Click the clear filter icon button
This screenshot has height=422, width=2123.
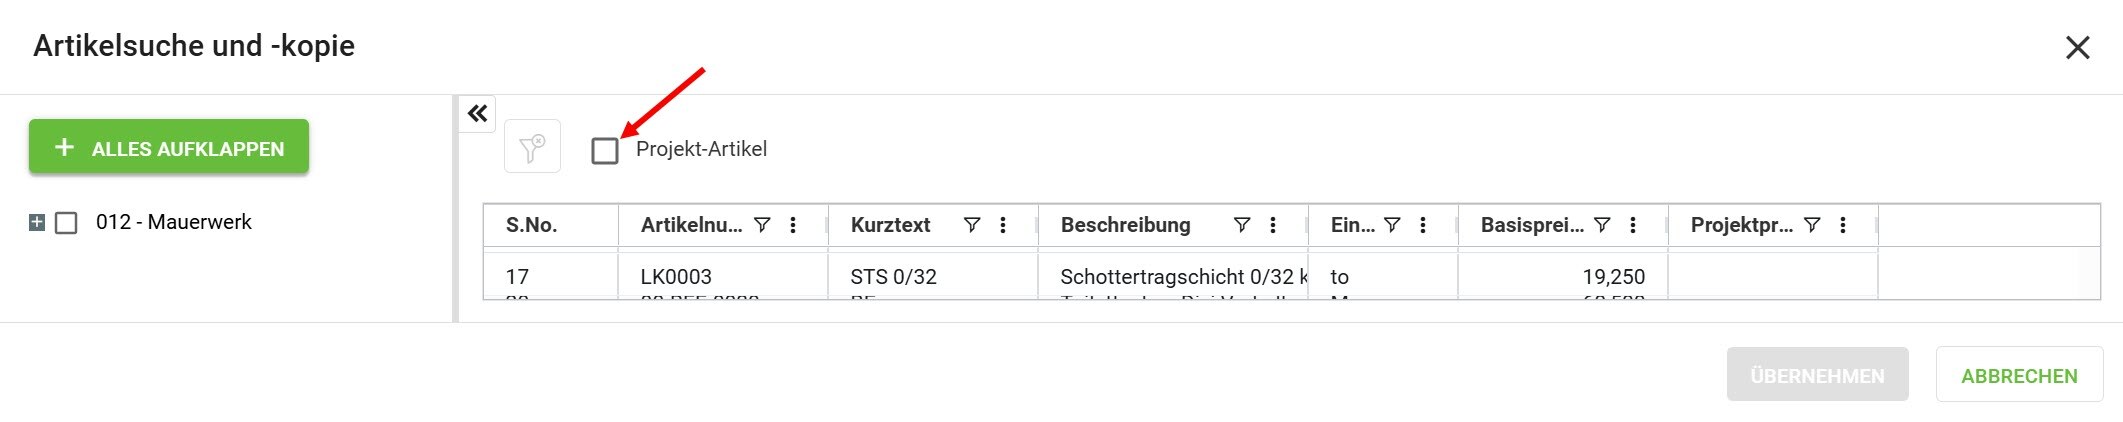click(x=532, y=147)
